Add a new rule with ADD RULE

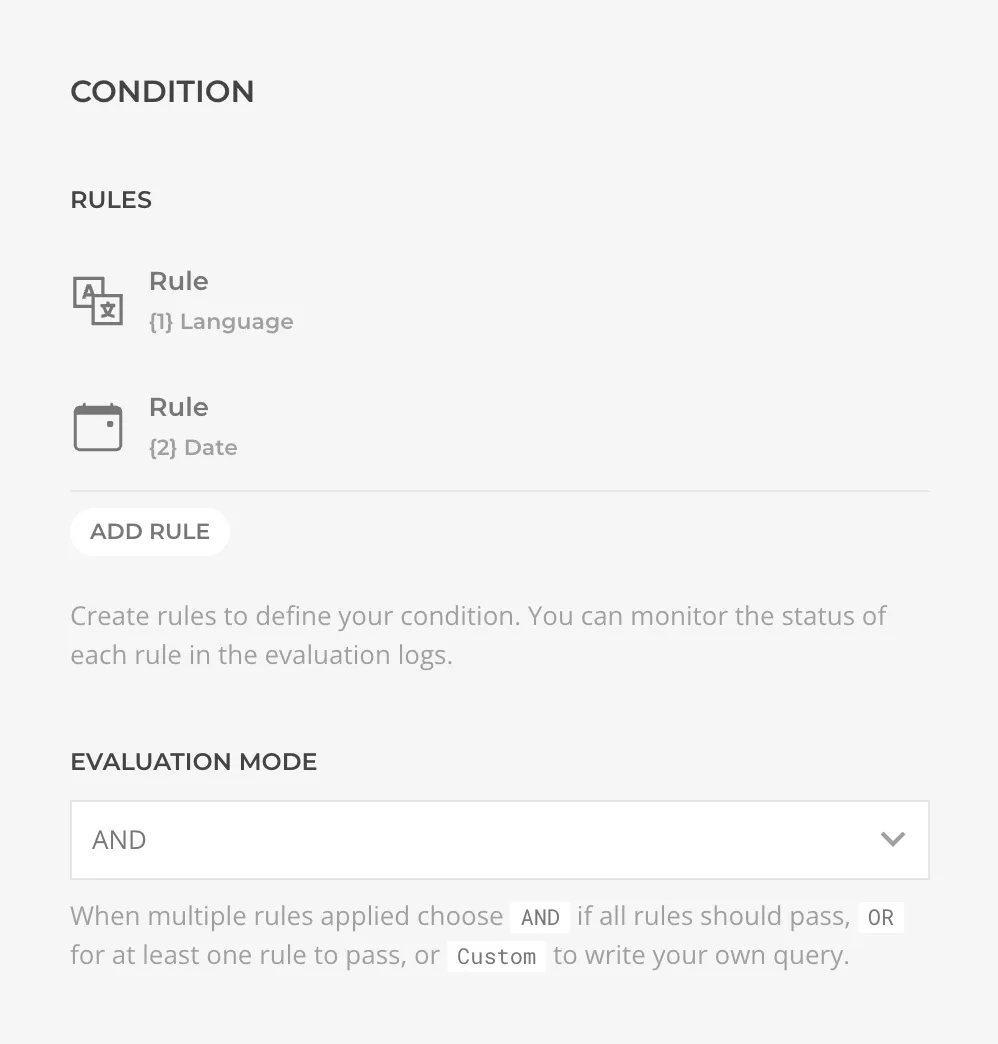click(150, 531)
